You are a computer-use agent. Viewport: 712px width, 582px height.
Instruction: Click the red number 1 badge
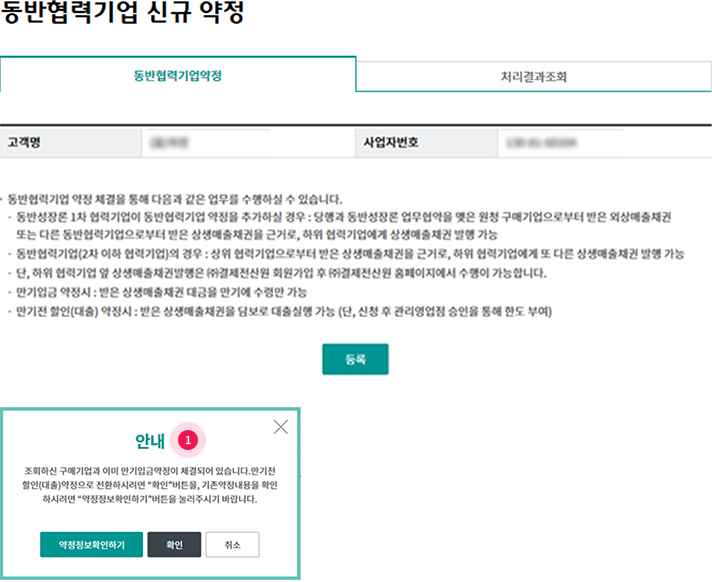[187, 439]
